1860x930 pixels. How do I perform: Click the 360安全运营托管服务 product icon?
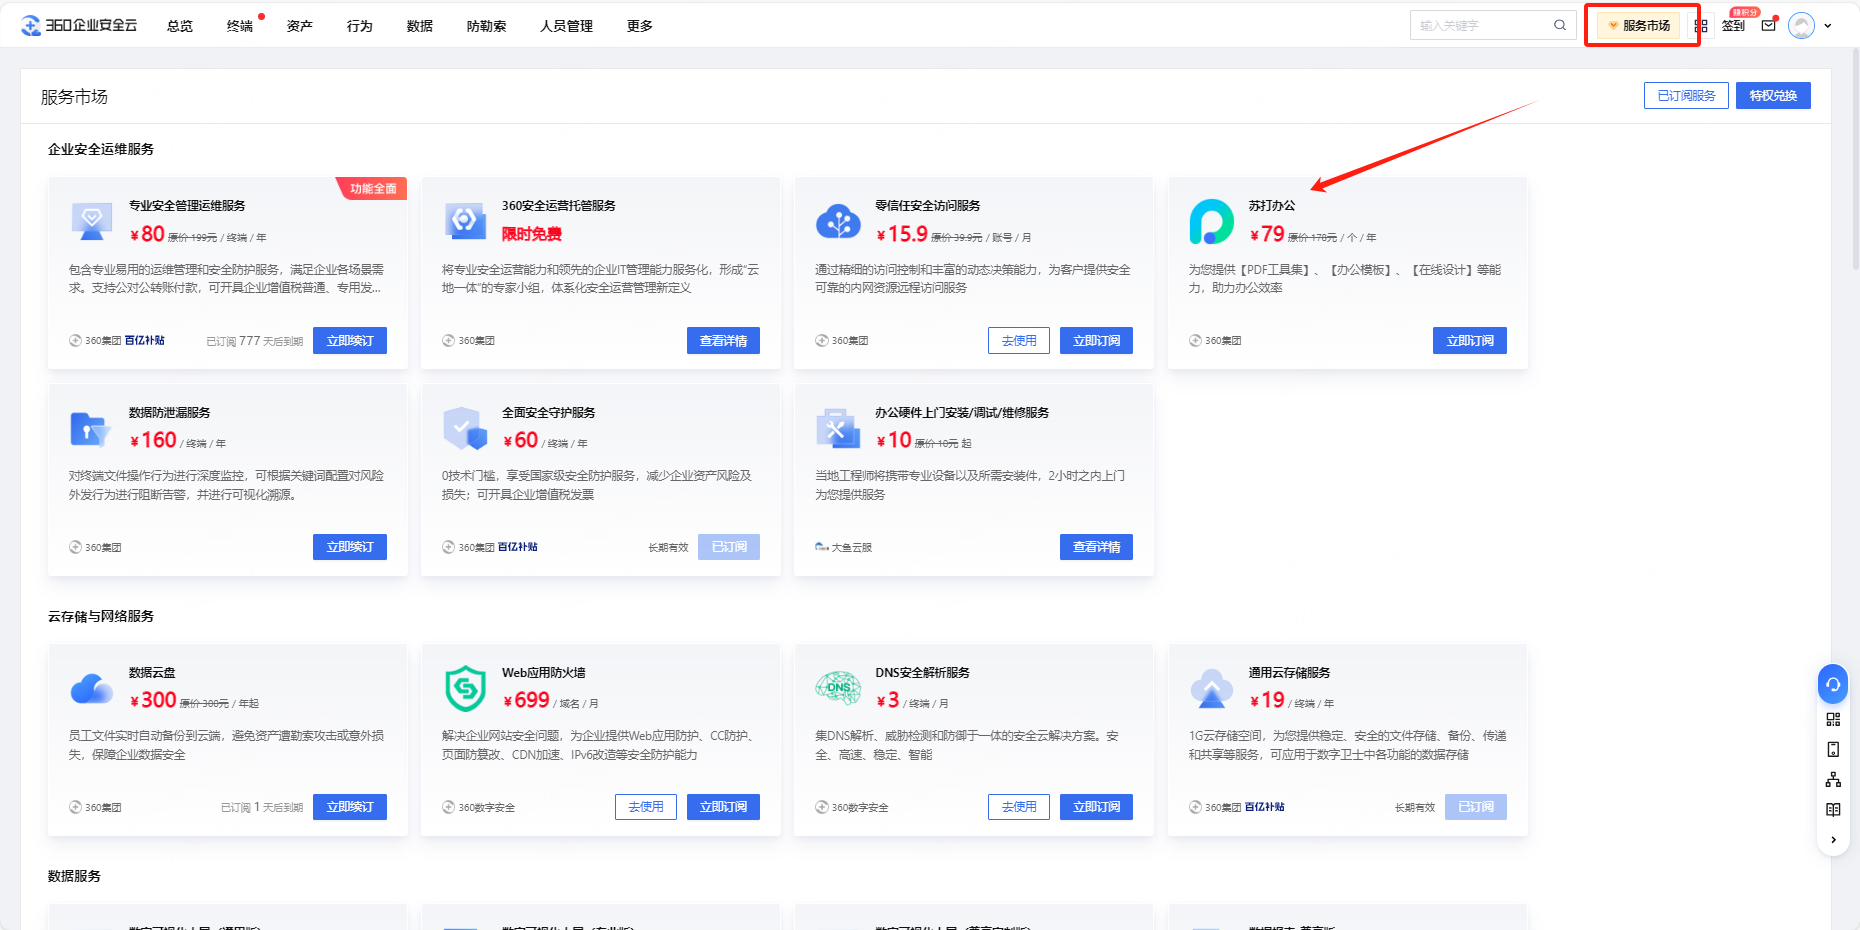pyautogui.click(x=465, y=221)
